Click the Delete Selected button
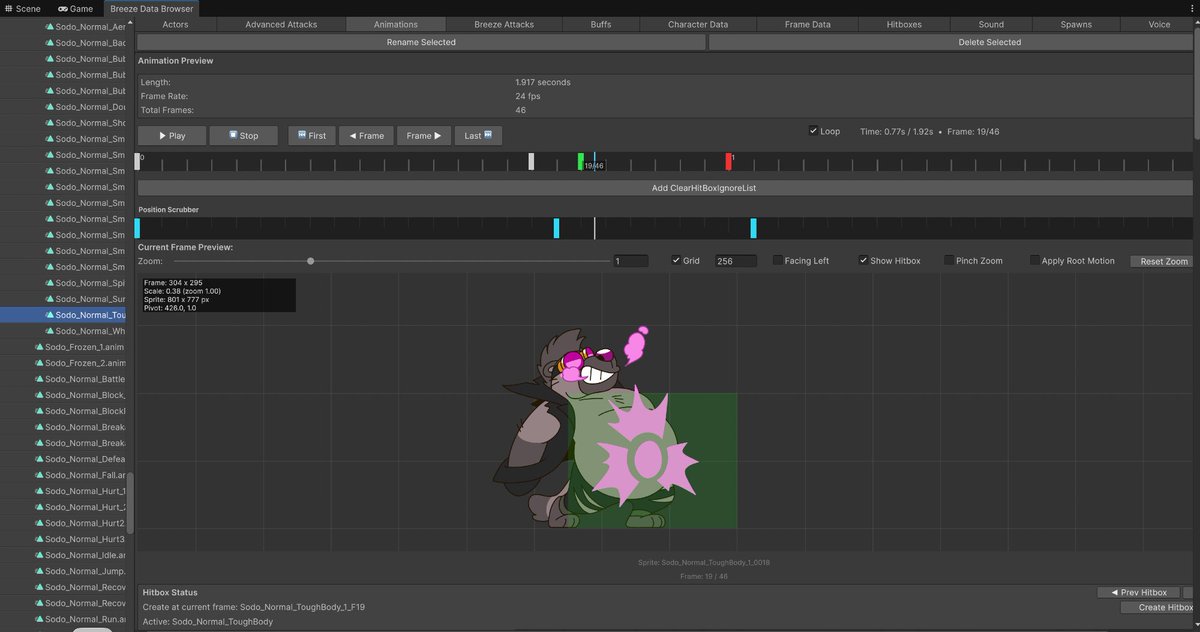 (x=951, y=42)
